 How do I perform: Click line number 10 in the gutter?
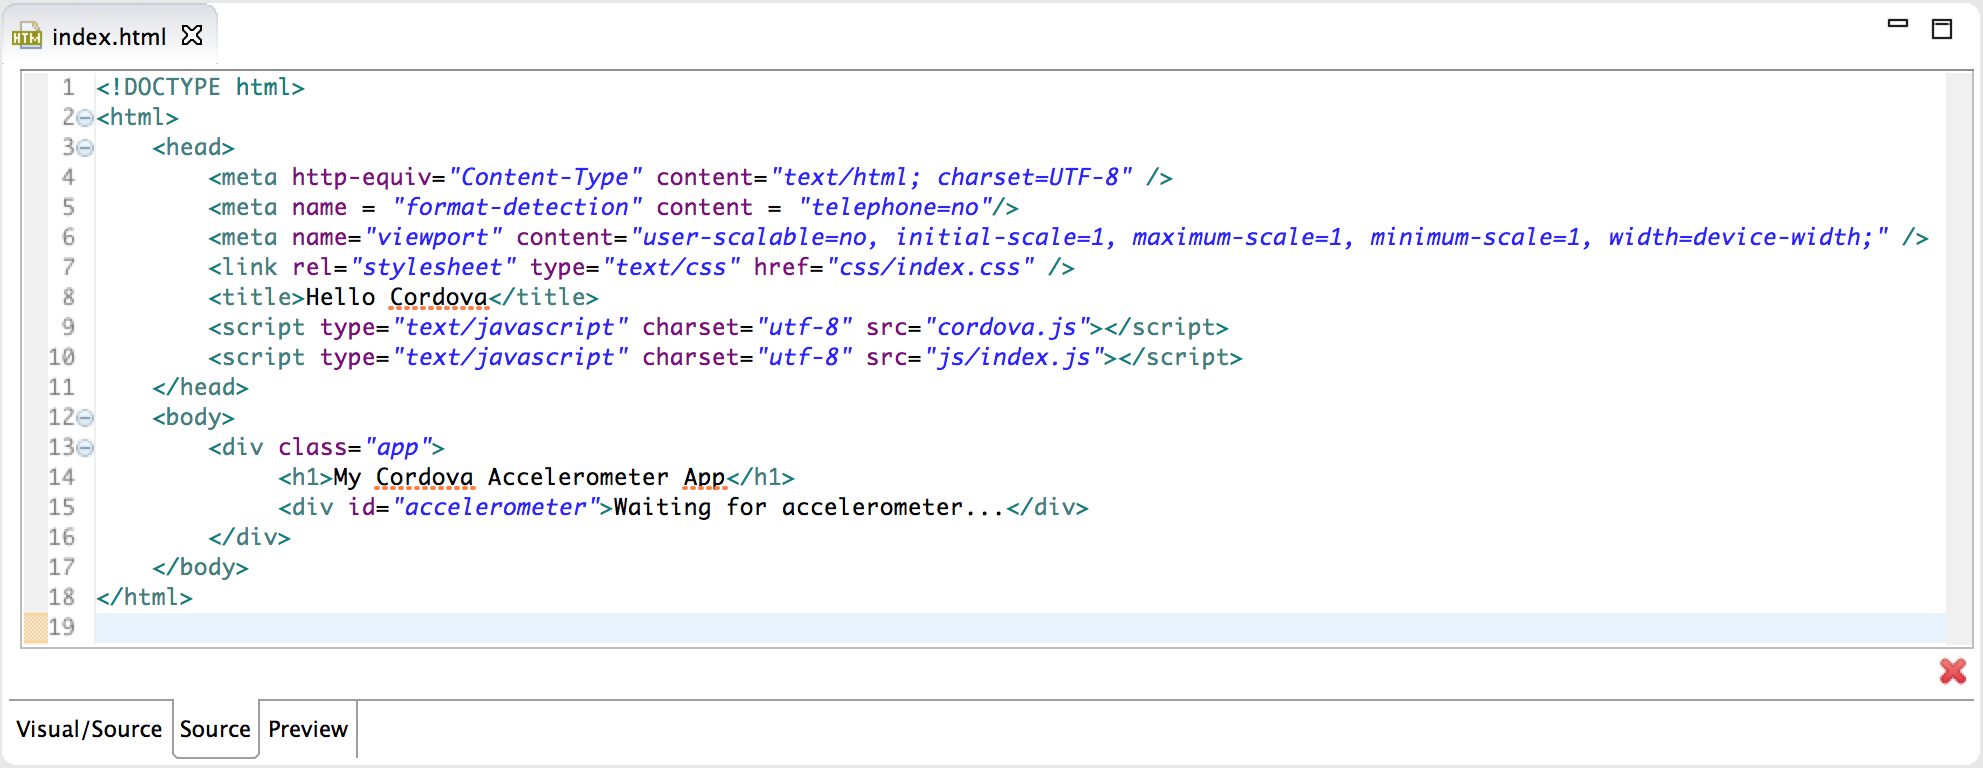click(x=62, y=357)
